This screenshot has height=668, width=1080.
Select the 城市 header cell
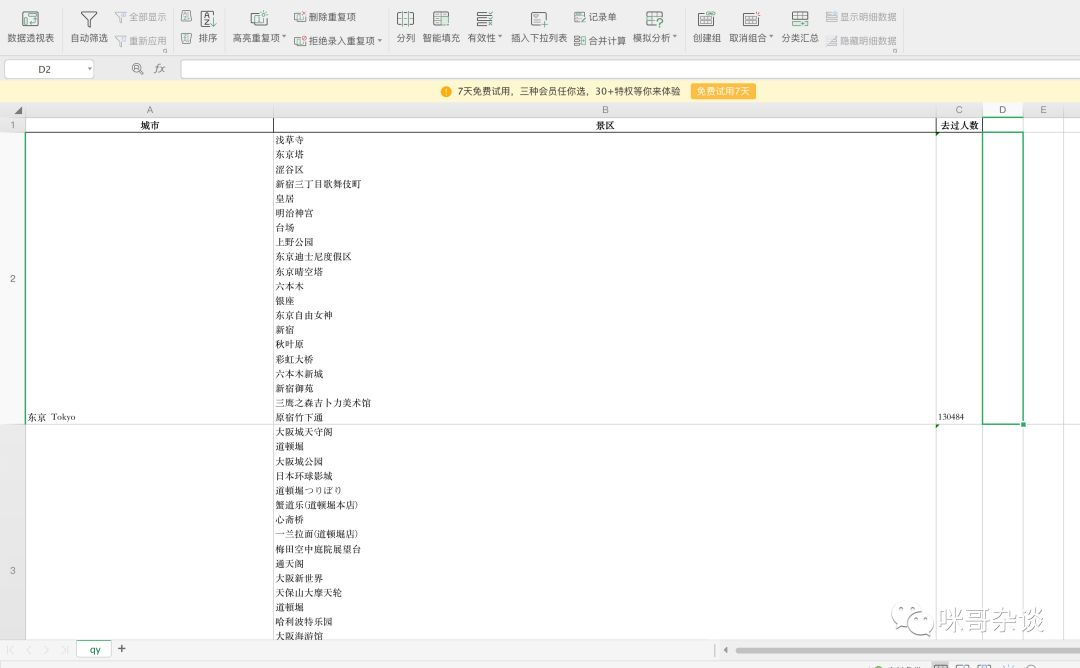[x=149, y=125]
